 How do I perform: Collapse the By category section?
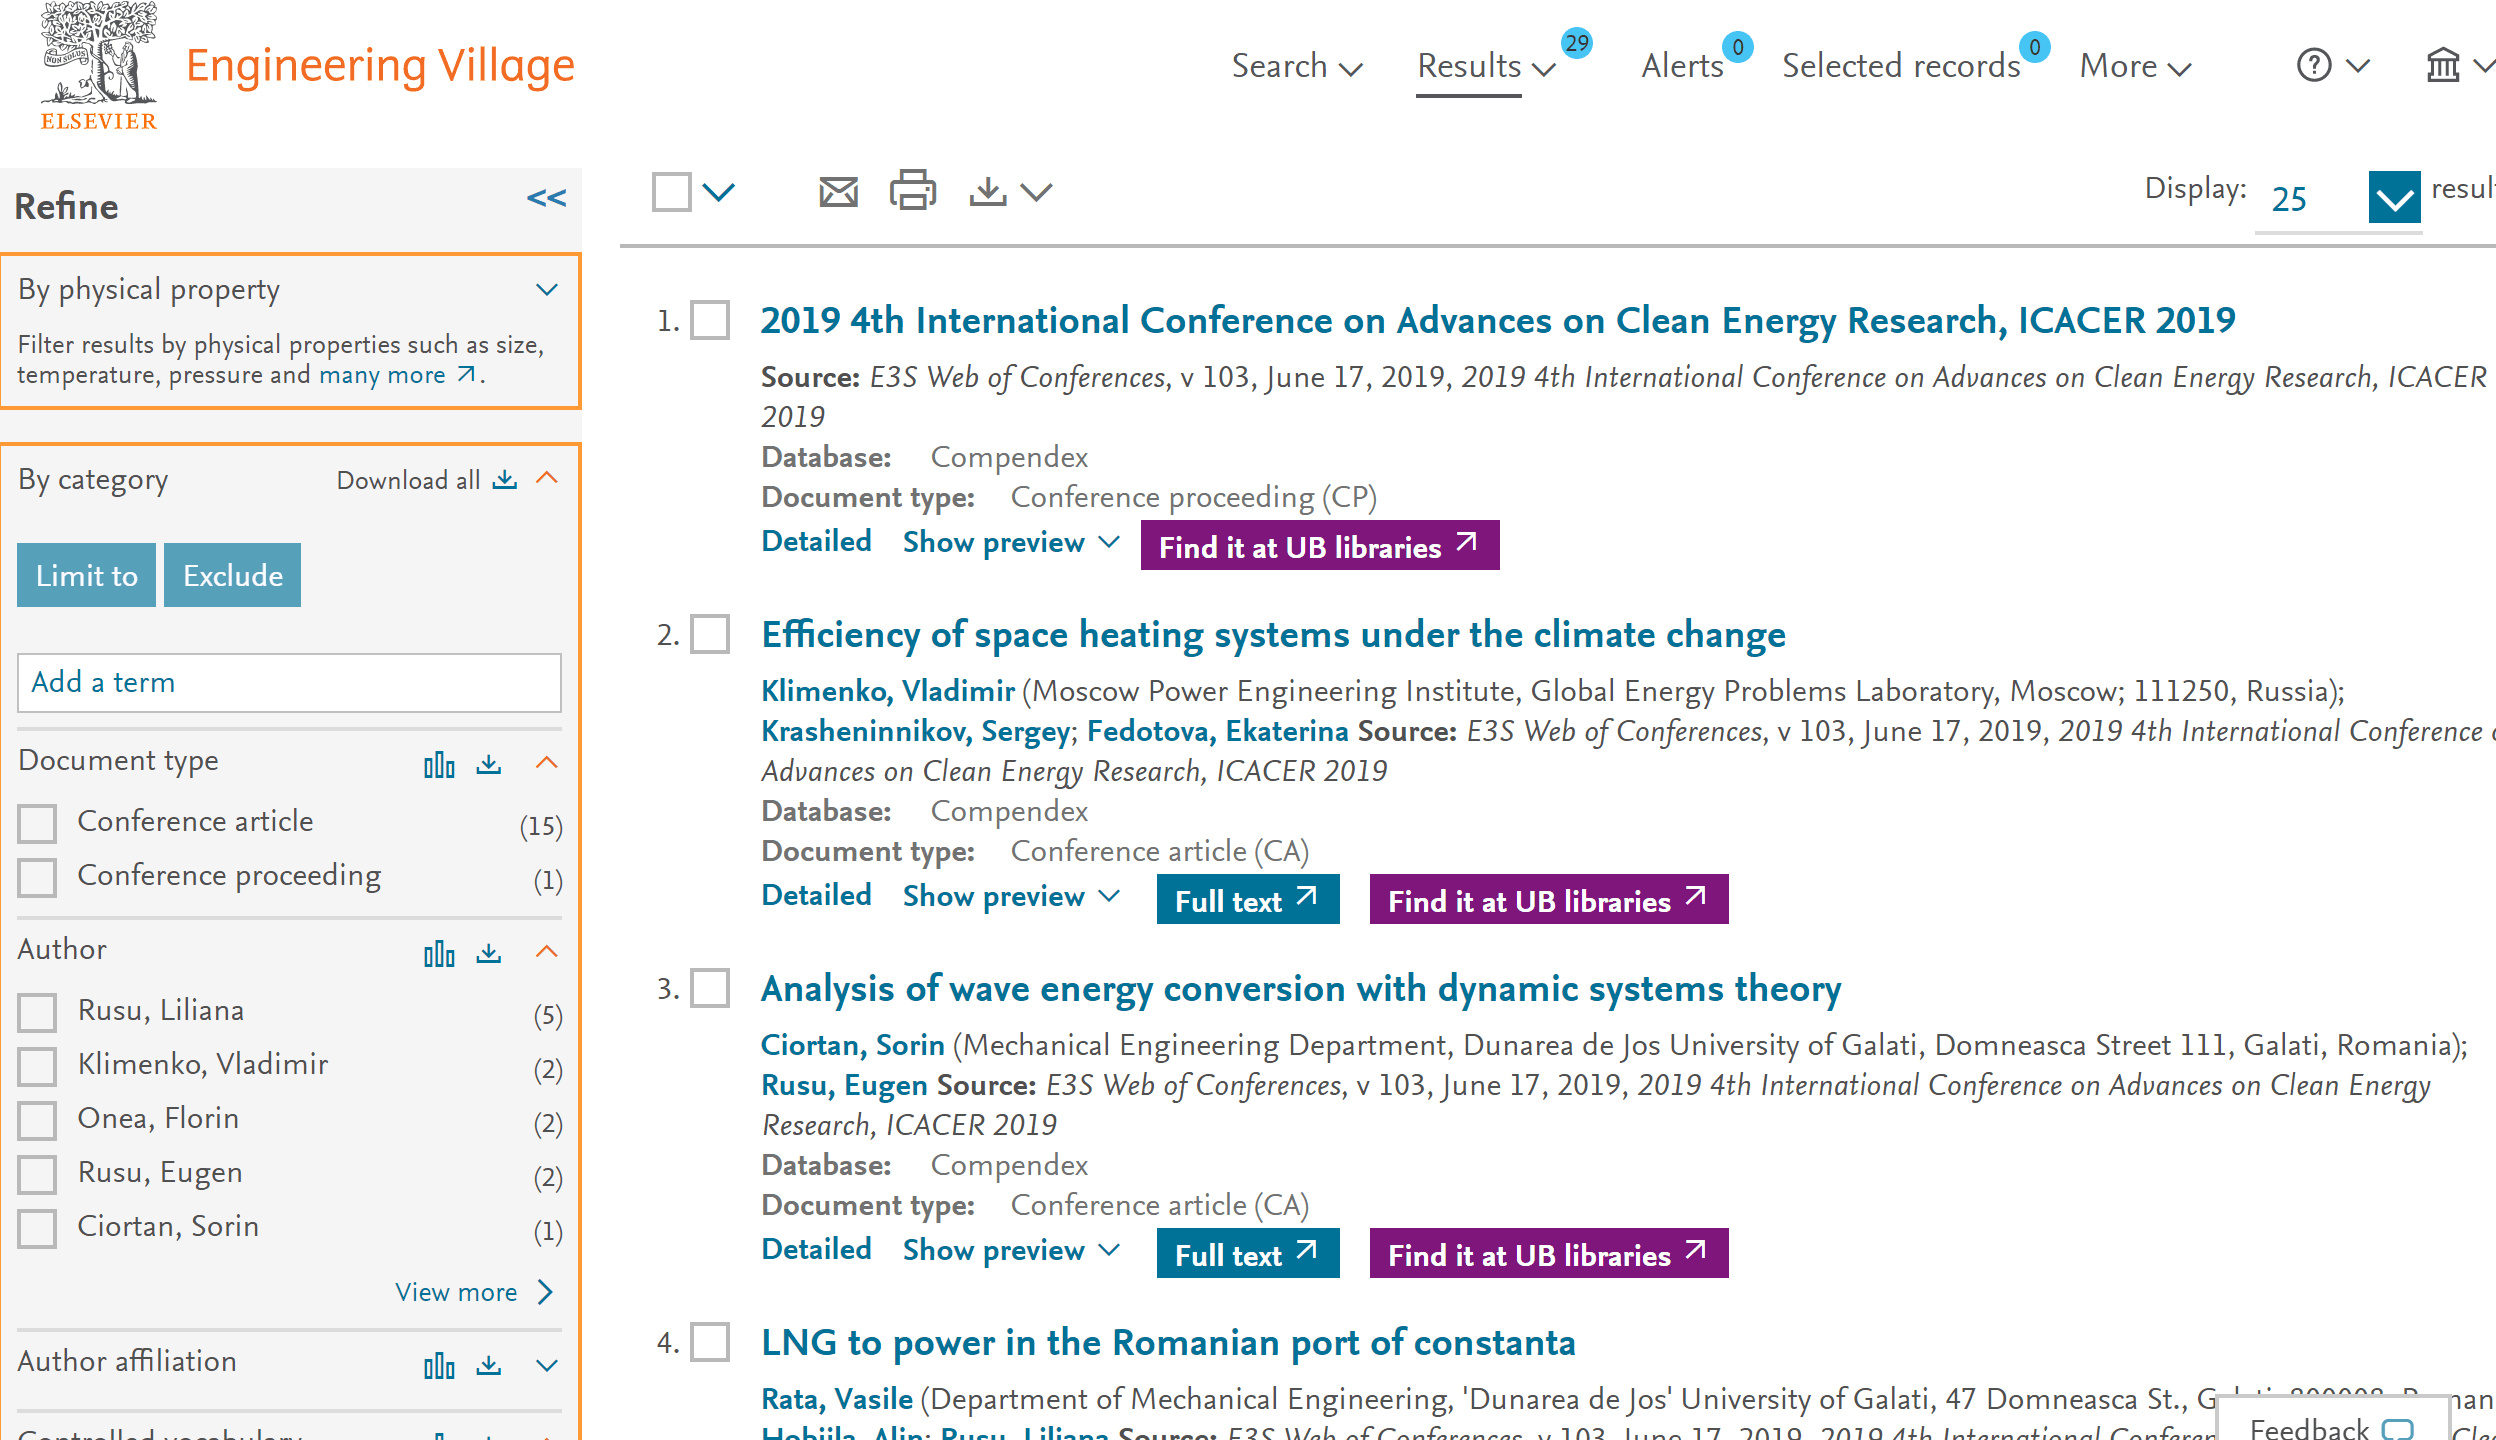point(547,478)
